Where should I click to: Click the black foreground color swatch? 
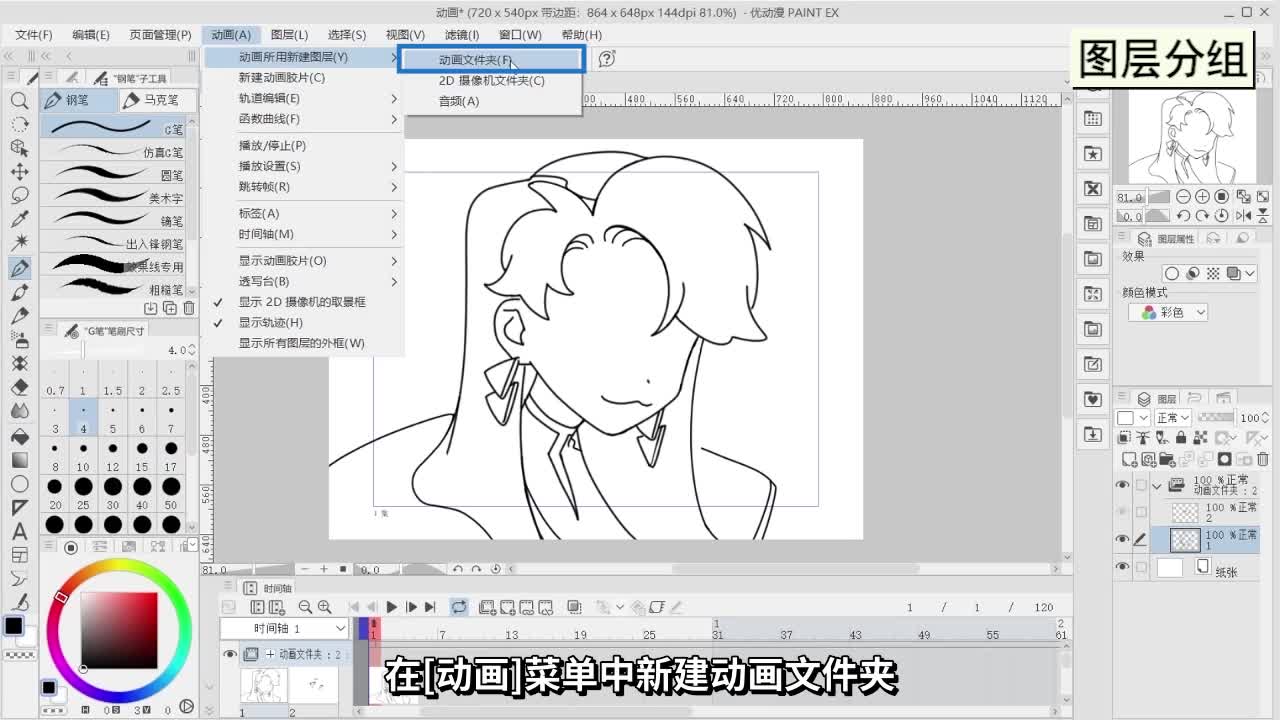[x=13, y=626]
